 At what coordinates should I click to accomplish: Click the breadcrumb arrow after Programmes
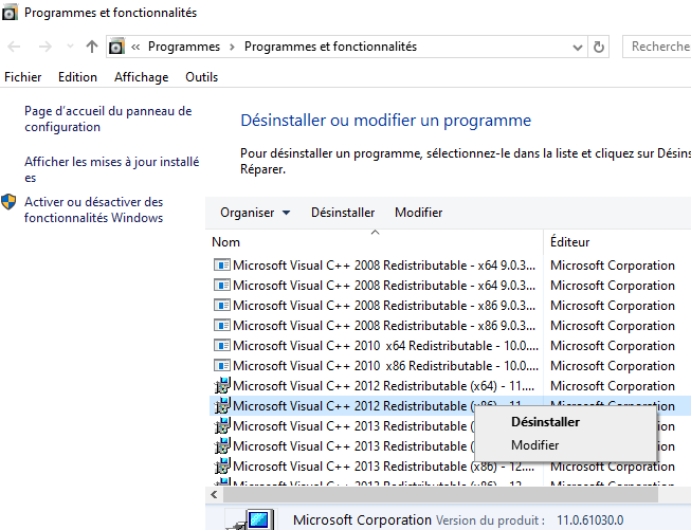(232, 47)
